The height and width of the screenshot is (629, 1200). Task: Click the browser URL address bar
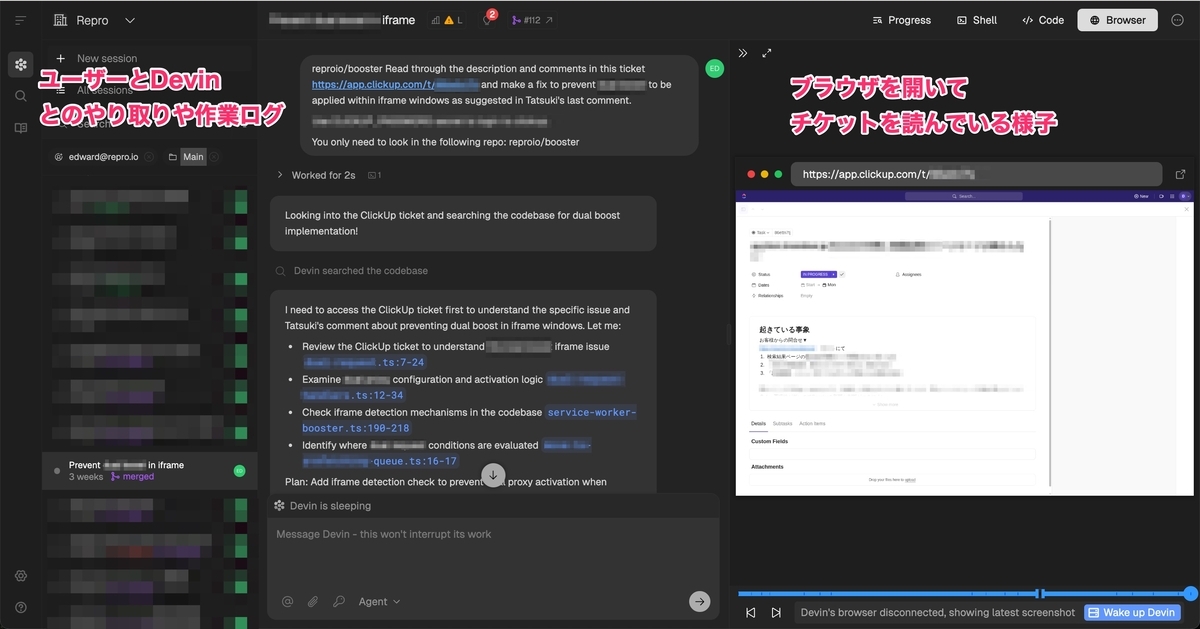click(x=975, y=174)
